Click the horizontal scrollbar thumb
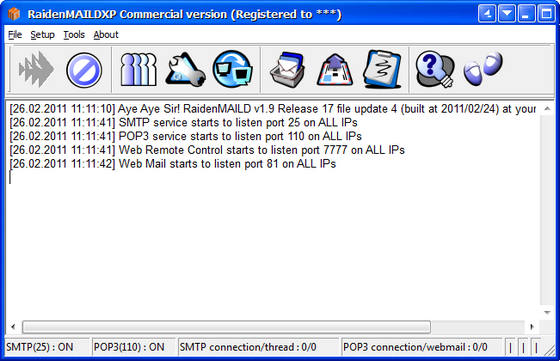This screenshot has width=560, height=361. tap(226, 326)
